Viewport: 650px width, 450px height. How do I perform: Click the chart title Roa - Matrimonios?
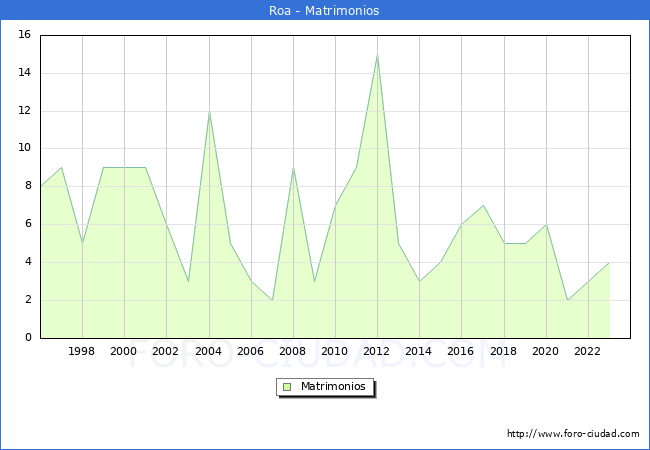pyautogui.click(x=325, y=11)
